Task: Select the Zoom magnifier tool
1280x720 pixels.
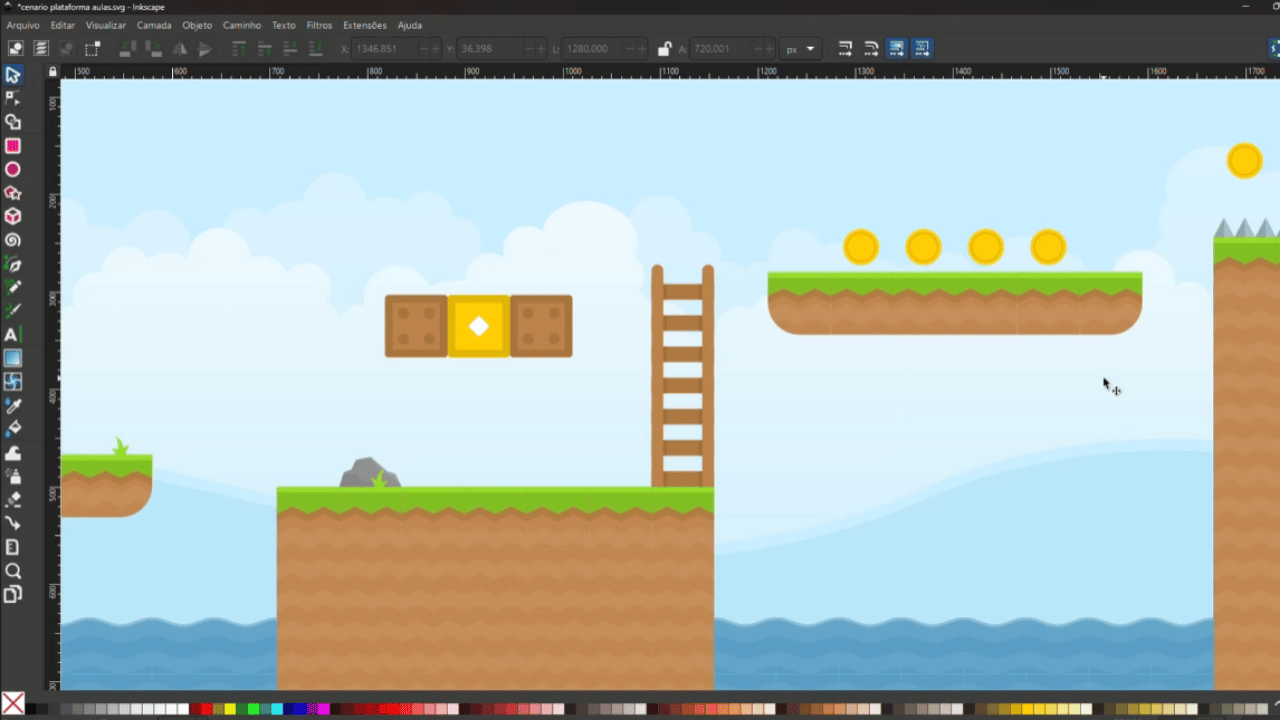Action: [13, 571]
